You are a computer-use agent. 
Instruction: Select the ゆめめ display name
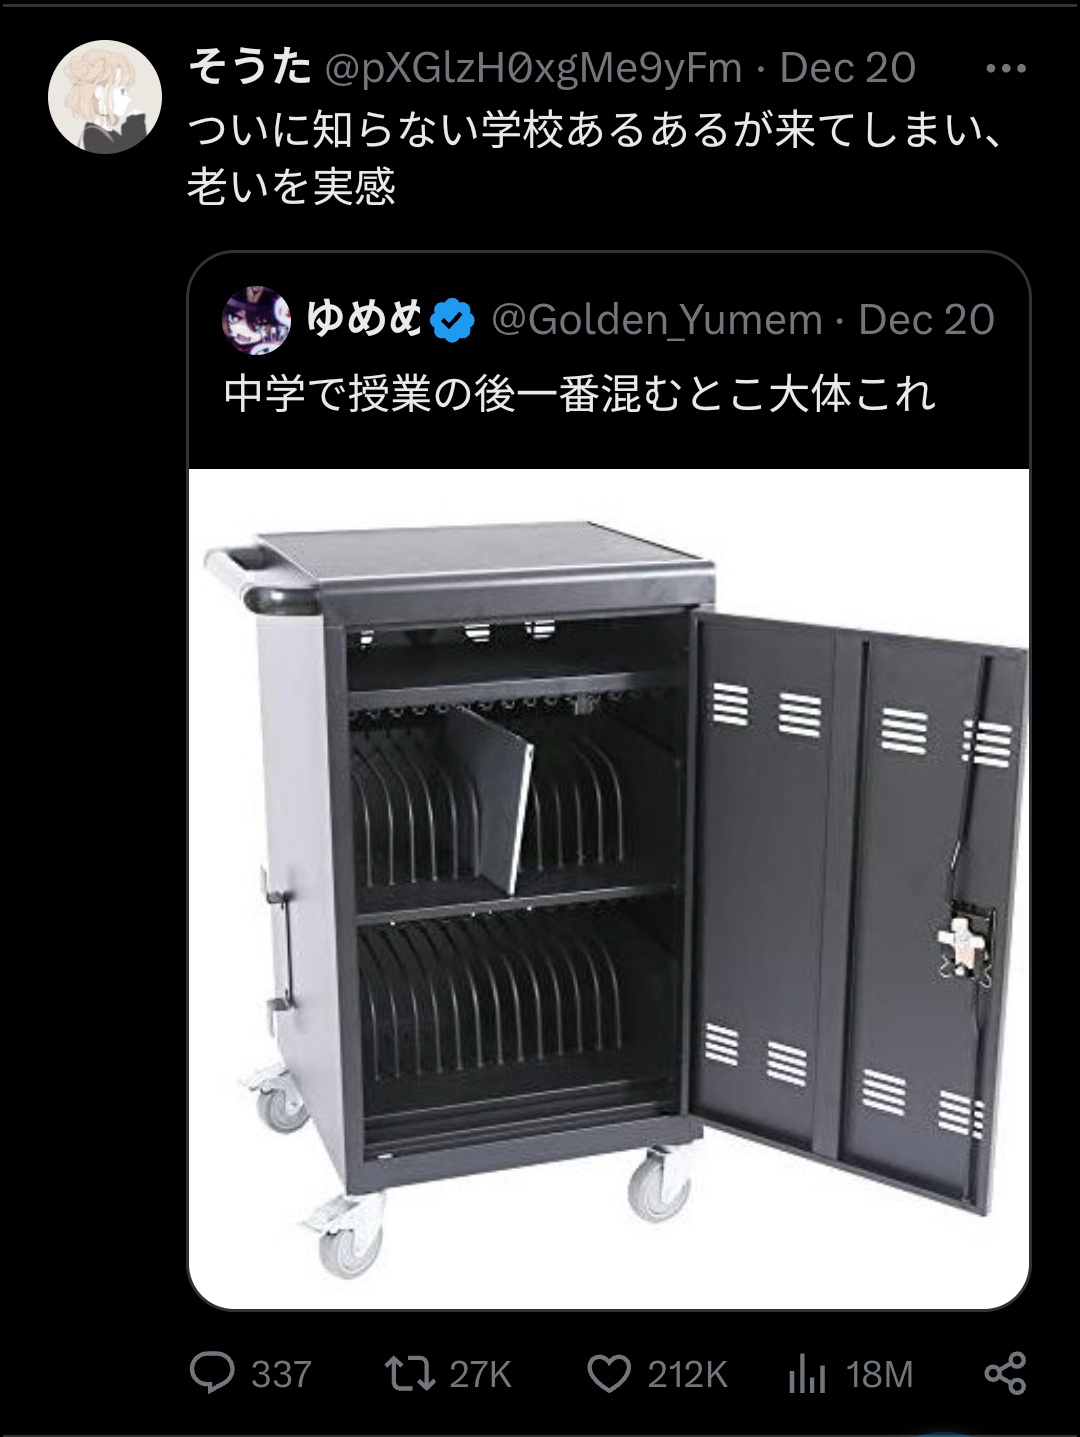pos(364,319)
